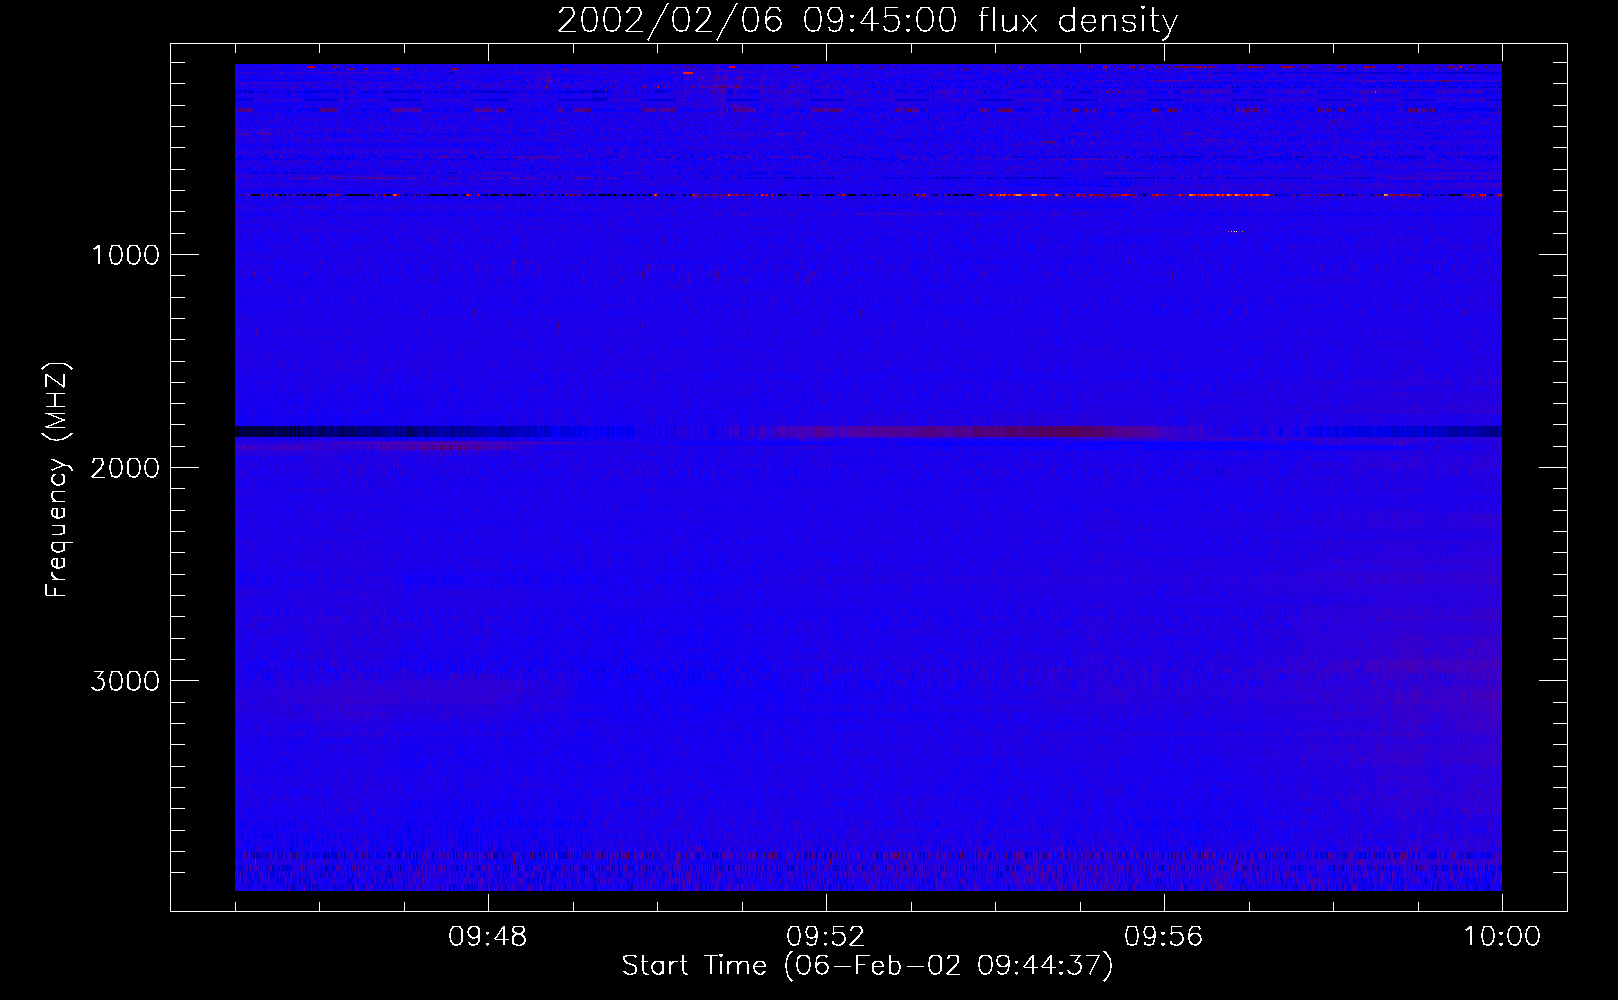Click the 'Start Time (06-Feb-02 09:44:37)' label
The image size is (1618, 1000).
click(867, 966)
